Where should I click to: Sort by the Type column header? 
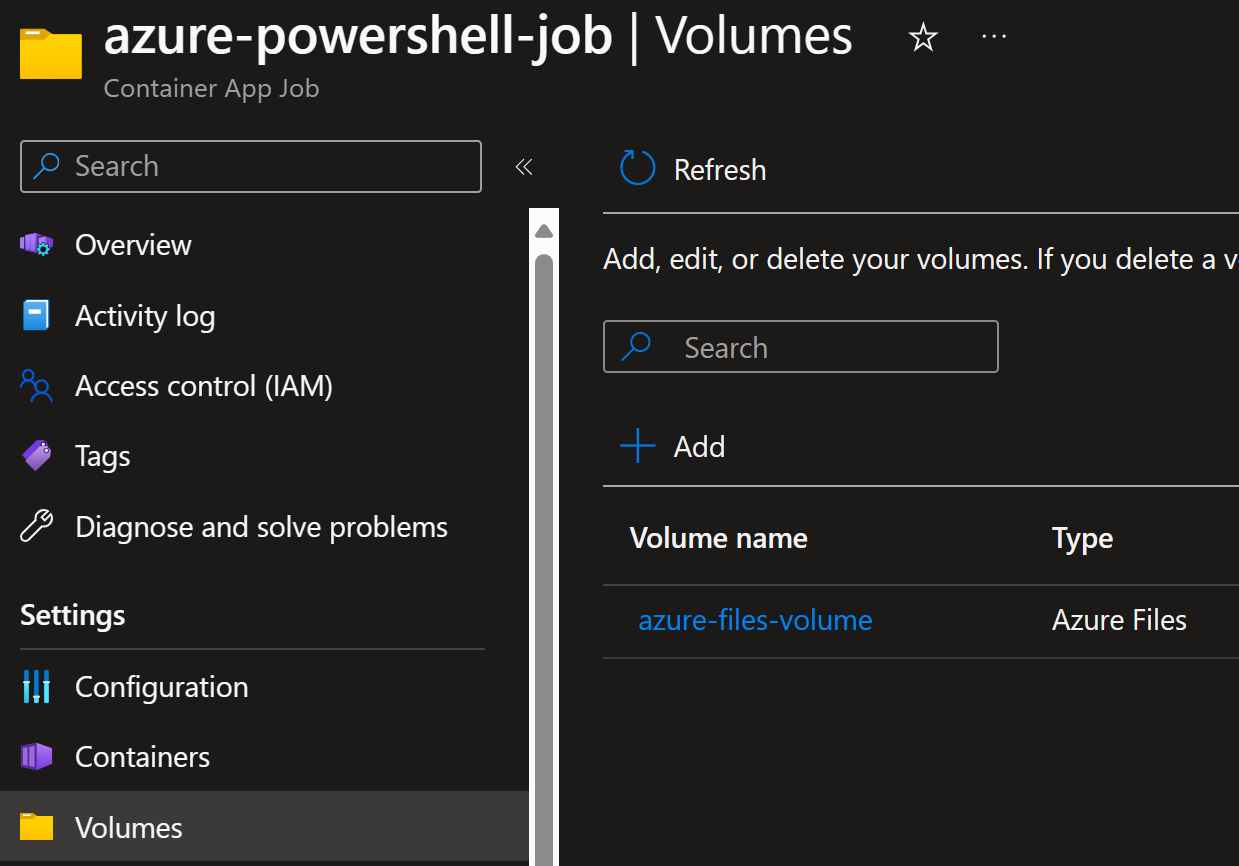pyautogui.click(x=1083, y=539)
